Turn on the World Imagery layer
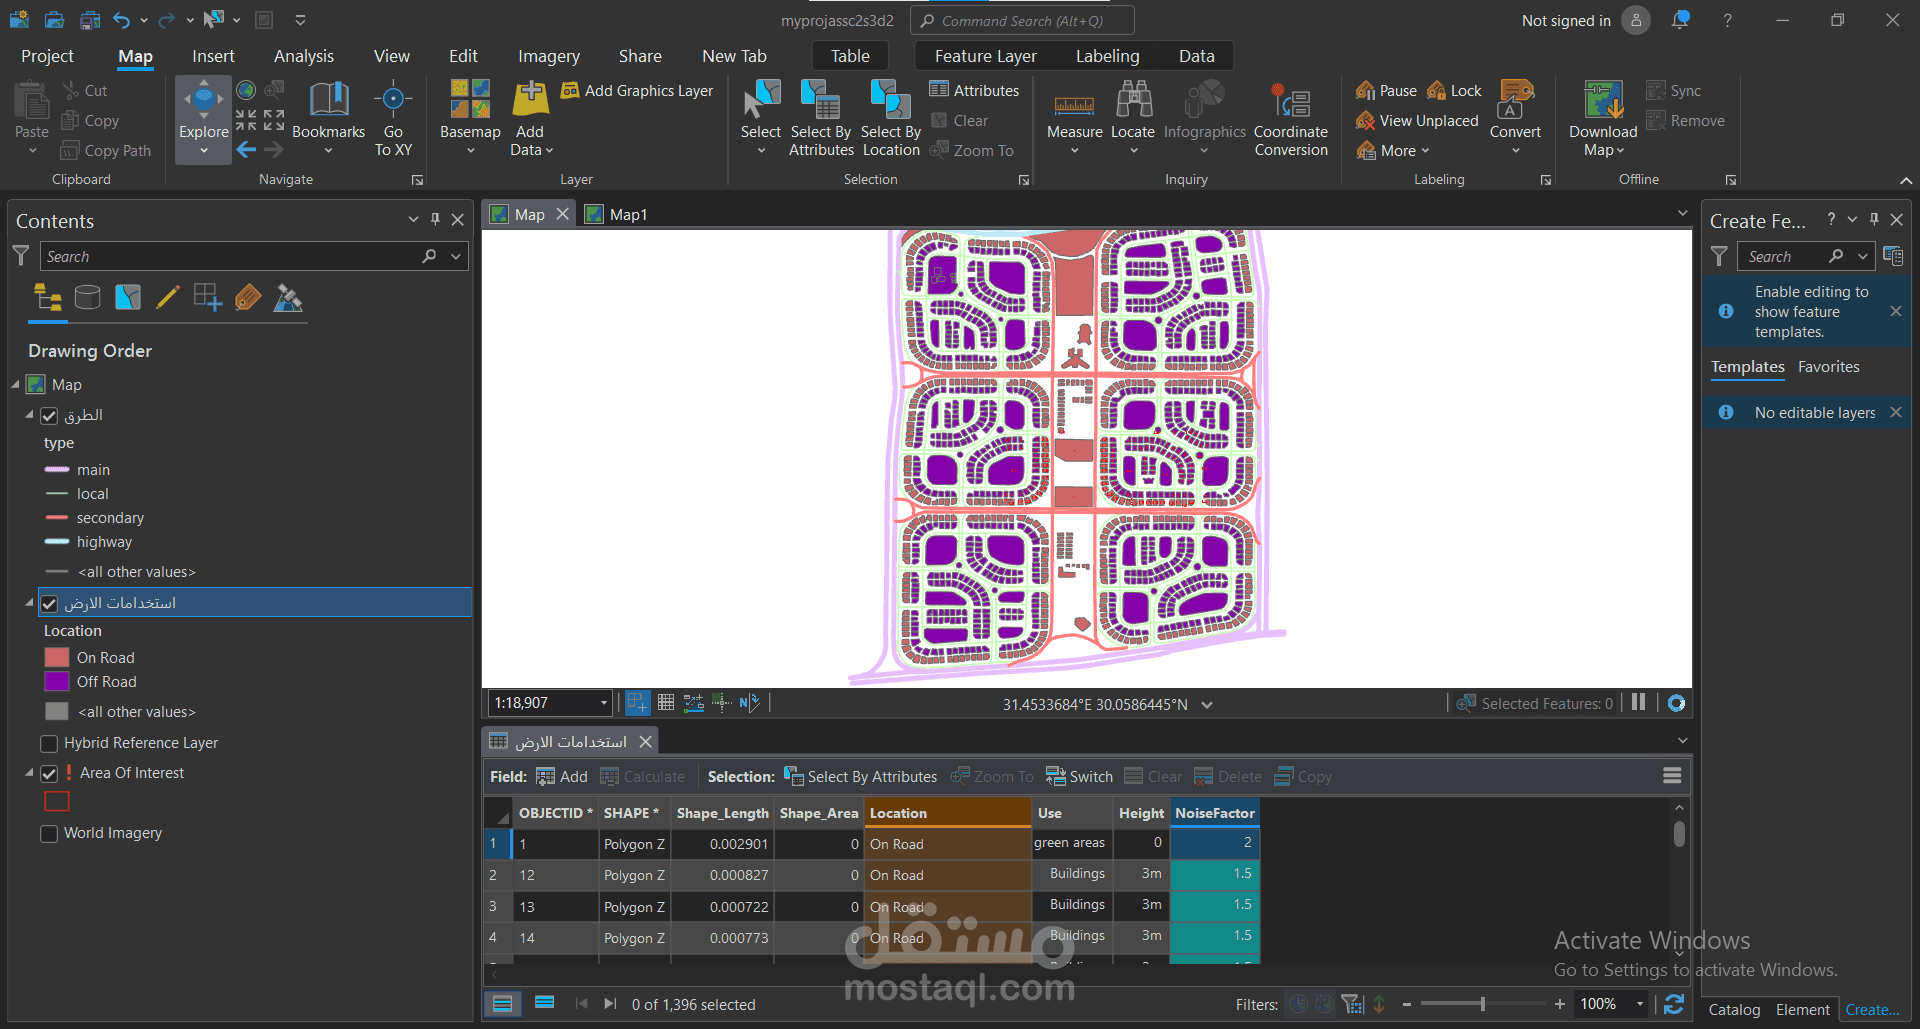Image resolution: width=1920 pixels, height=1029 pixels. [x=49, y=833]
